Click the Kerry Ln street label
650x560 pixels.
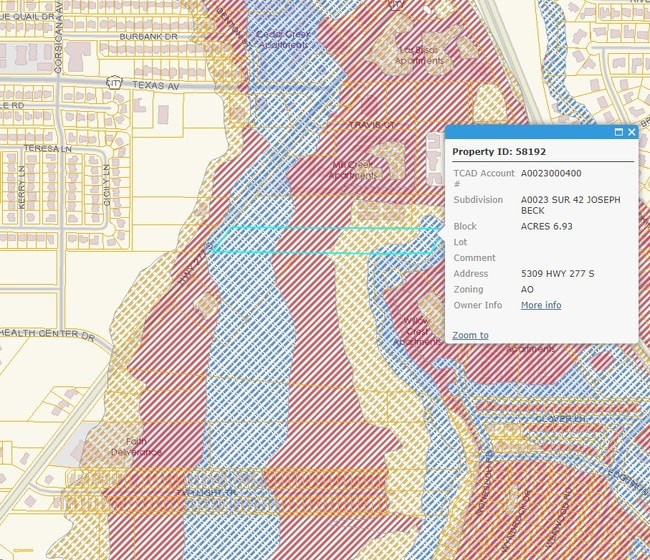[20, 186]
